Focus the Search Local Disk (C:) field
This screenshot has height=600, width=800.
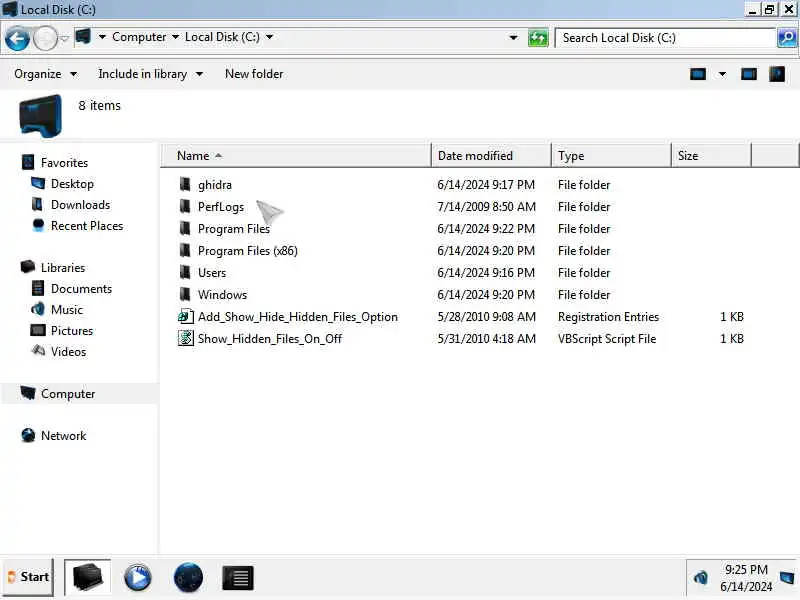665,38
